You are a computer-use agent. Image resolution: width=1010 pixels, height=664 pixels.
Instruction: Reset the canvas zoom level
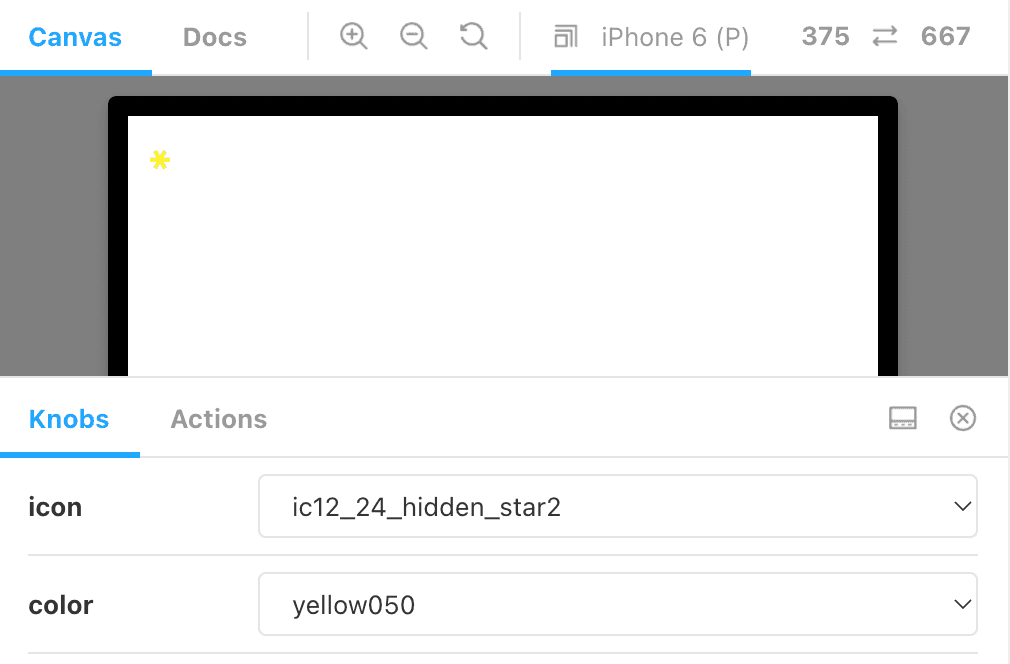tap(473, 36)
